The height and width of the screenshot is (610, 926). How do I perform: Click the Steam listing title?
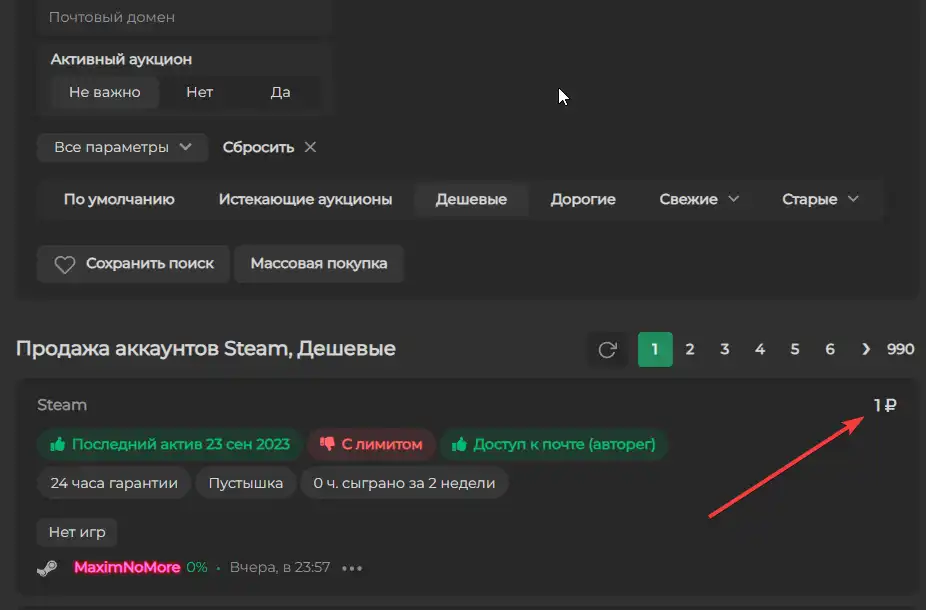click(62, 405)
